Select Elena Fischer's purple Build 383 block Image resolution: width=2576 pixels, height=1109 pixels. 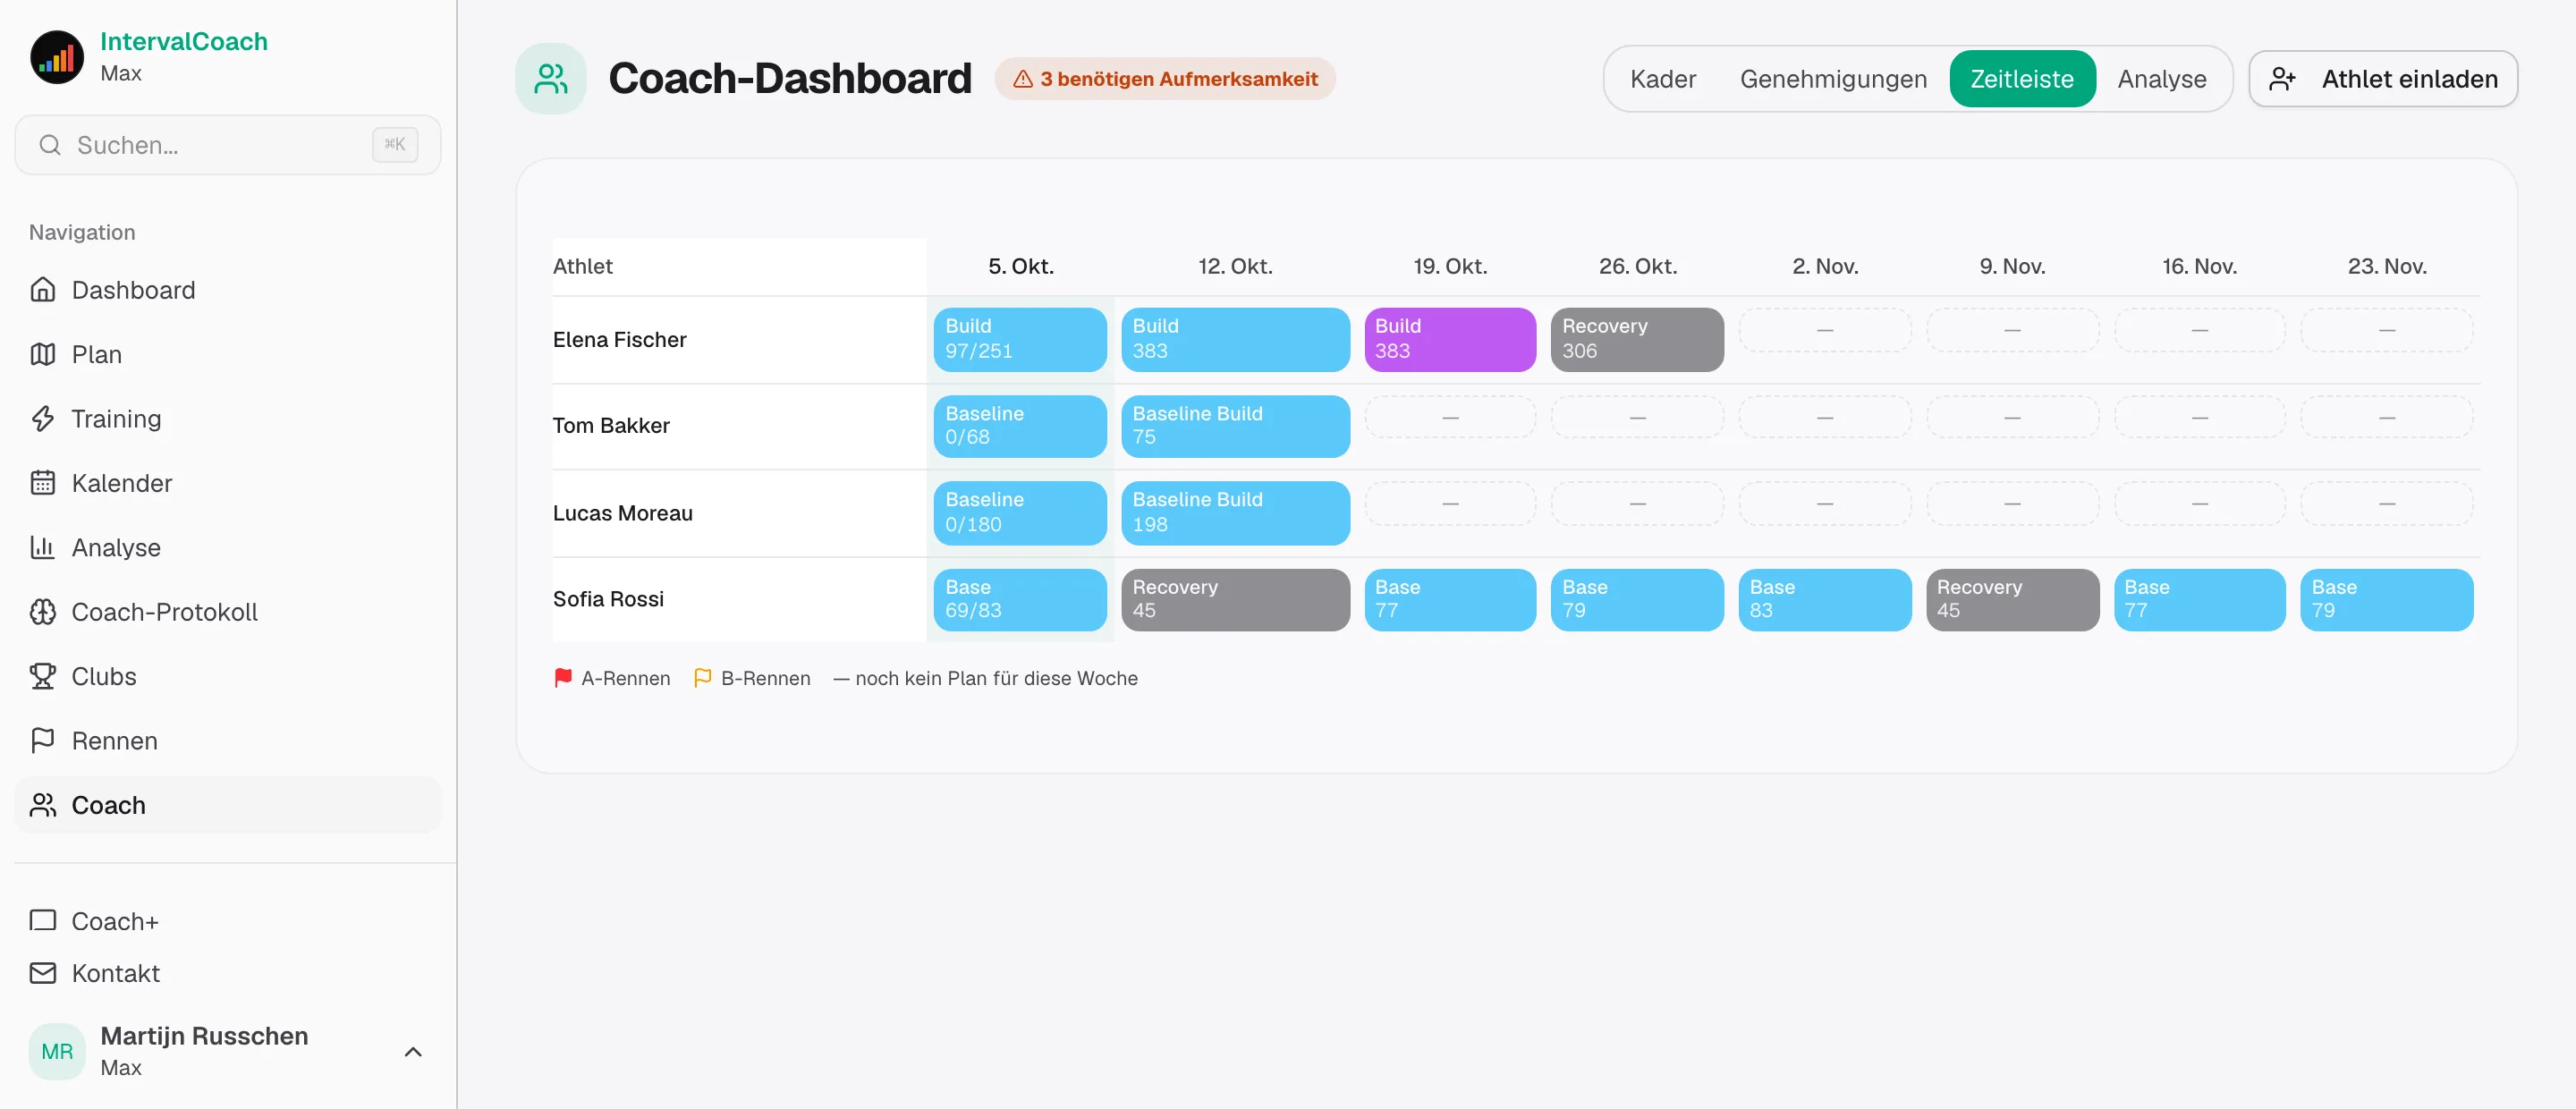tap(1450, 339)
